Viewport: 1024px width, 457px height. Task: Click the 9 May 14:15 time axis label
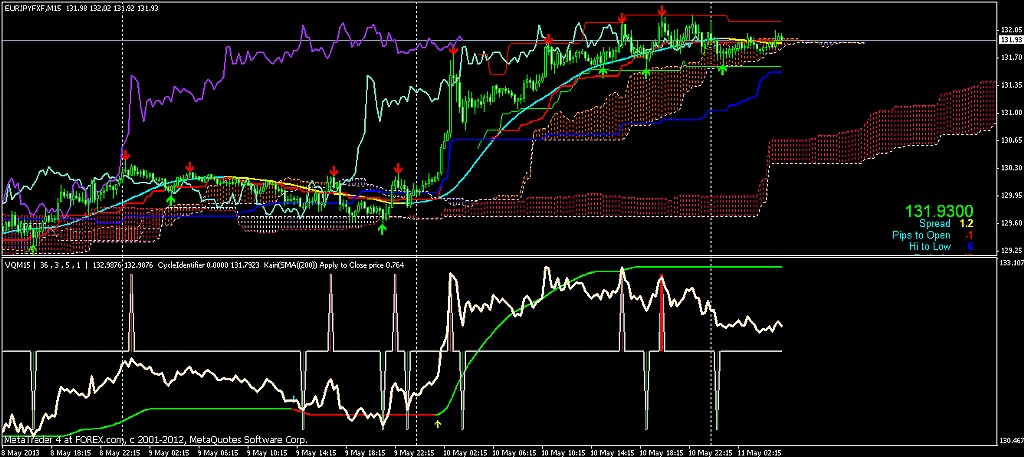coord(314,452)
